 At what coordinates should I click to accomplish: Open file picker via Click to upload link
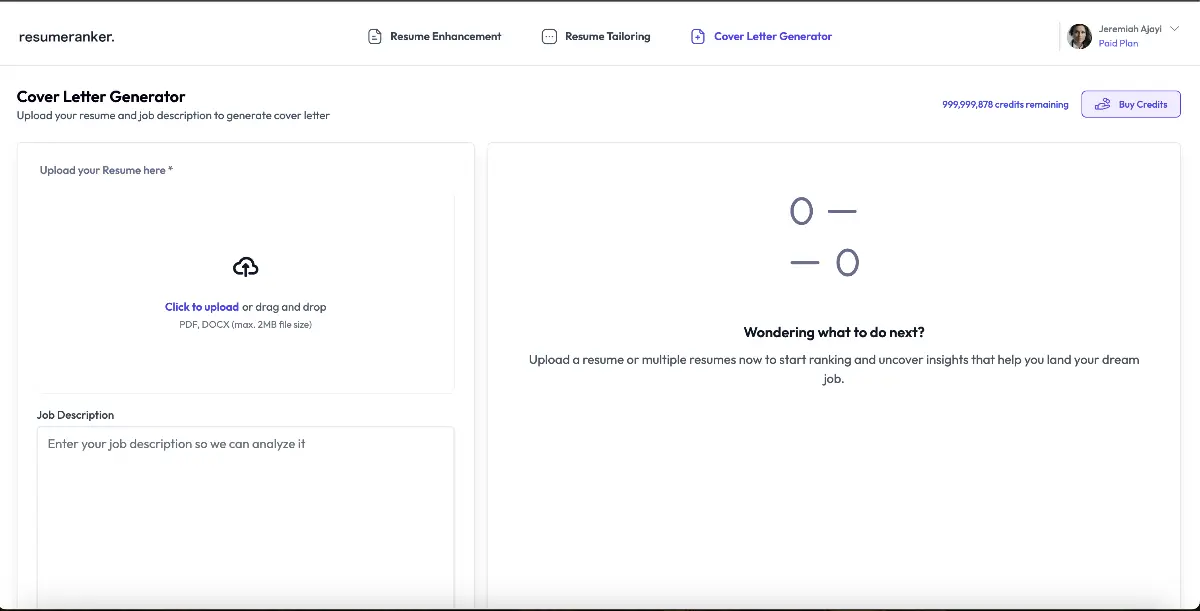[202, 307]
